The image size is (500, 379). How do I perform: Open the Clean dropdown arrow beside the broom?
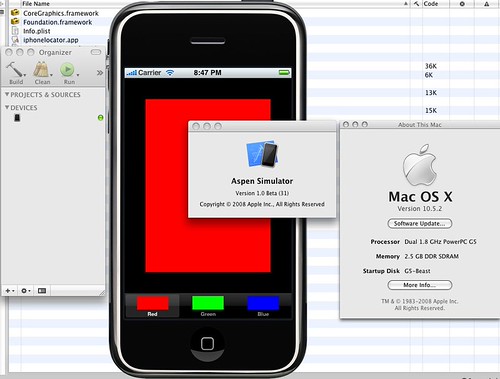(51, 75)
